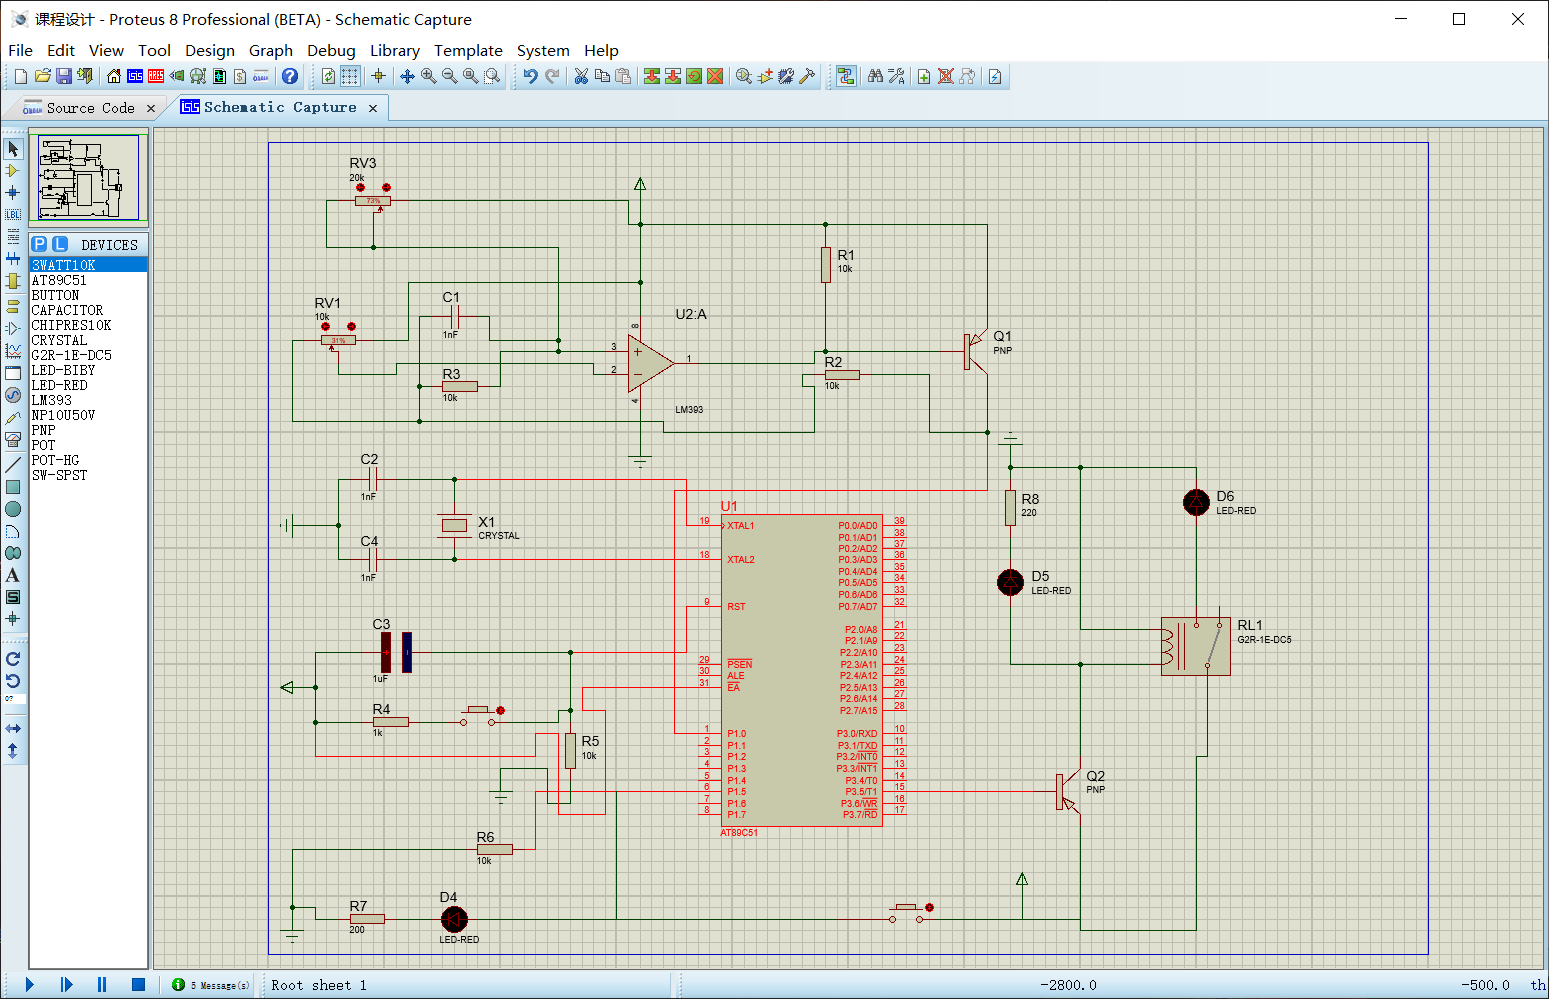Choose the Selection mode arrow tool

13,148
